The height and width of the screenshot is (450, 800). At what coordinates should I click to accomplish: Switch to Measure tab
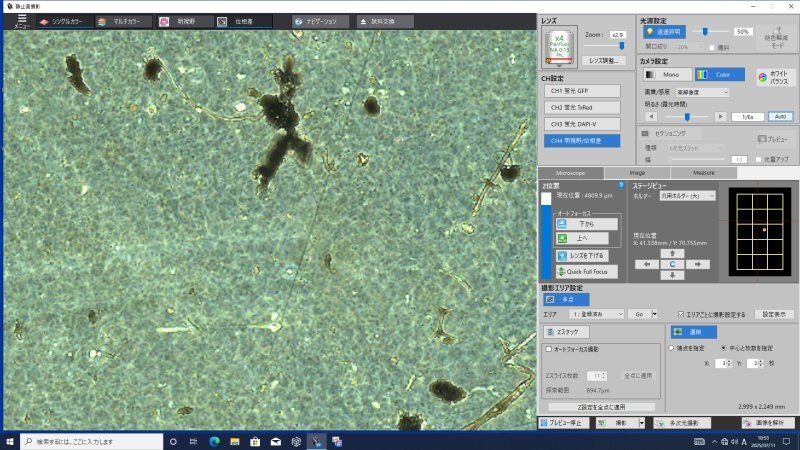(704, 173)
